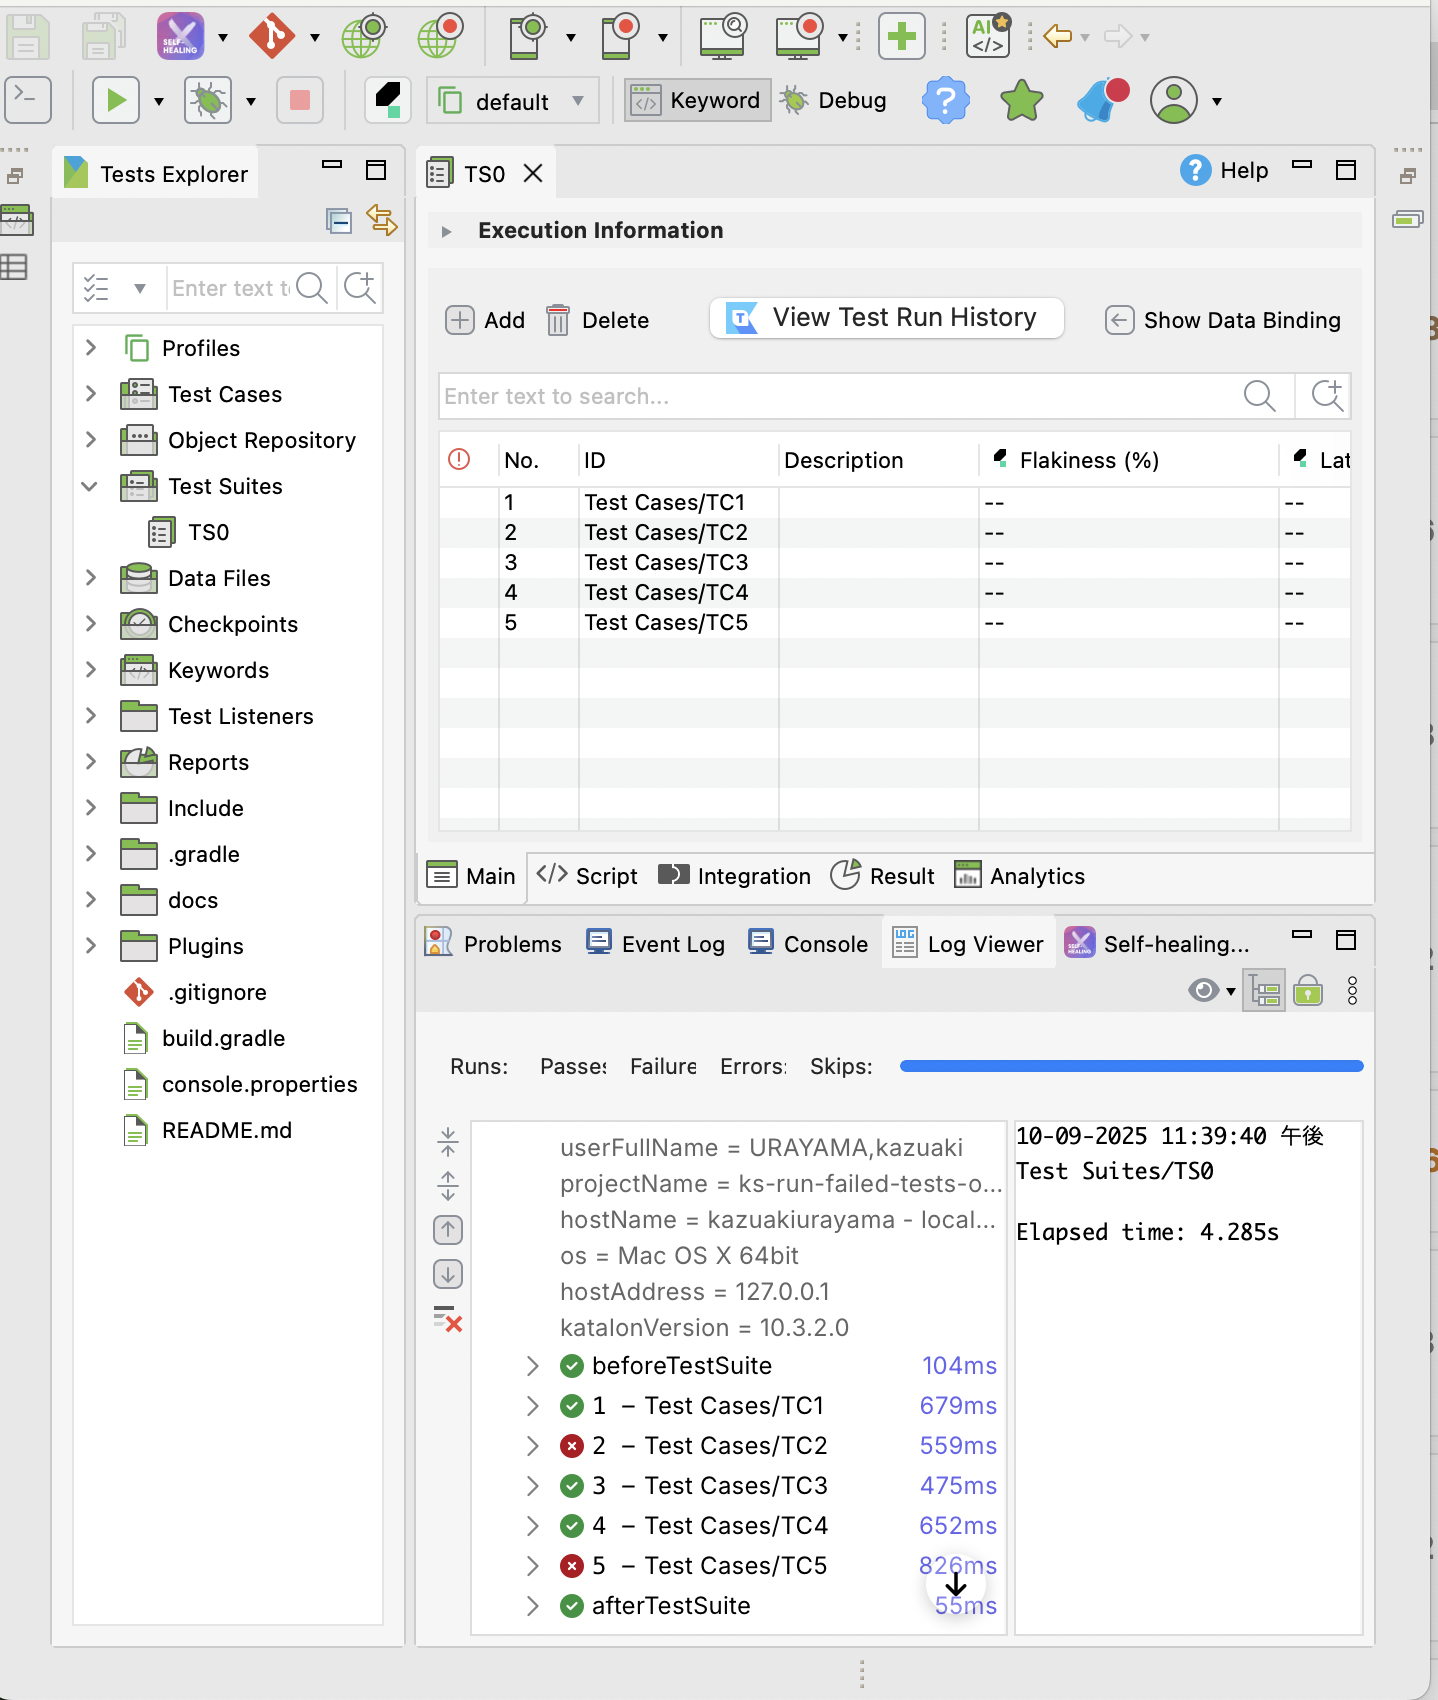Open the Console tab

click(x=808, y=944)
